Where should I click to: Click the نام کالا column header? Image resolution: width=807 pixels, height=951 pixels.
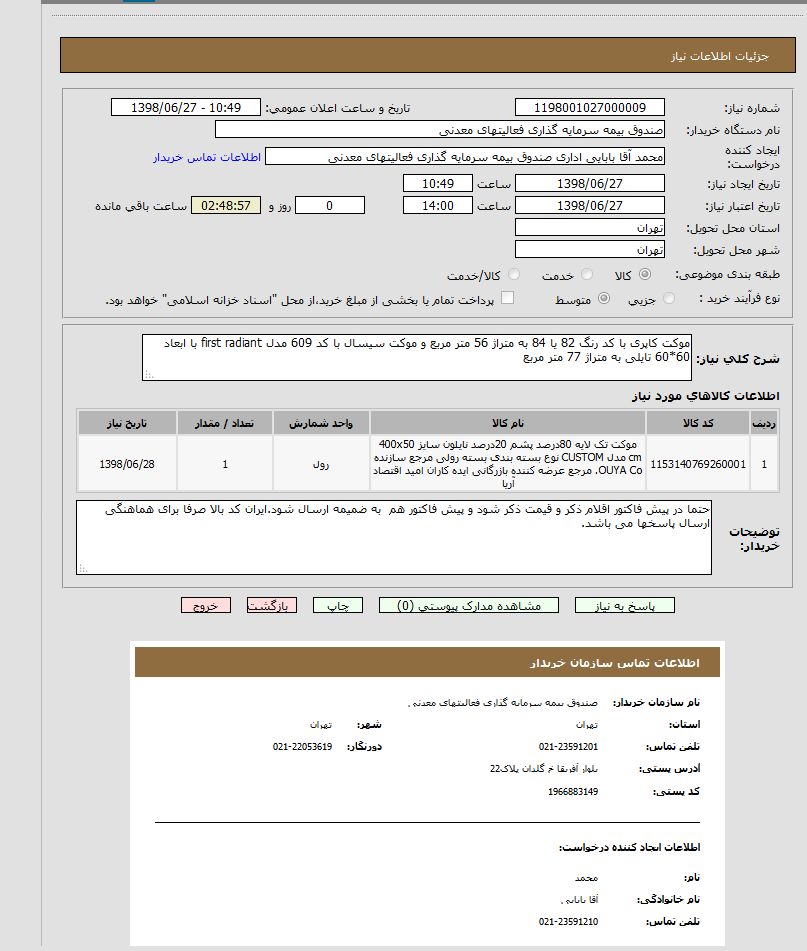[508, 423]
